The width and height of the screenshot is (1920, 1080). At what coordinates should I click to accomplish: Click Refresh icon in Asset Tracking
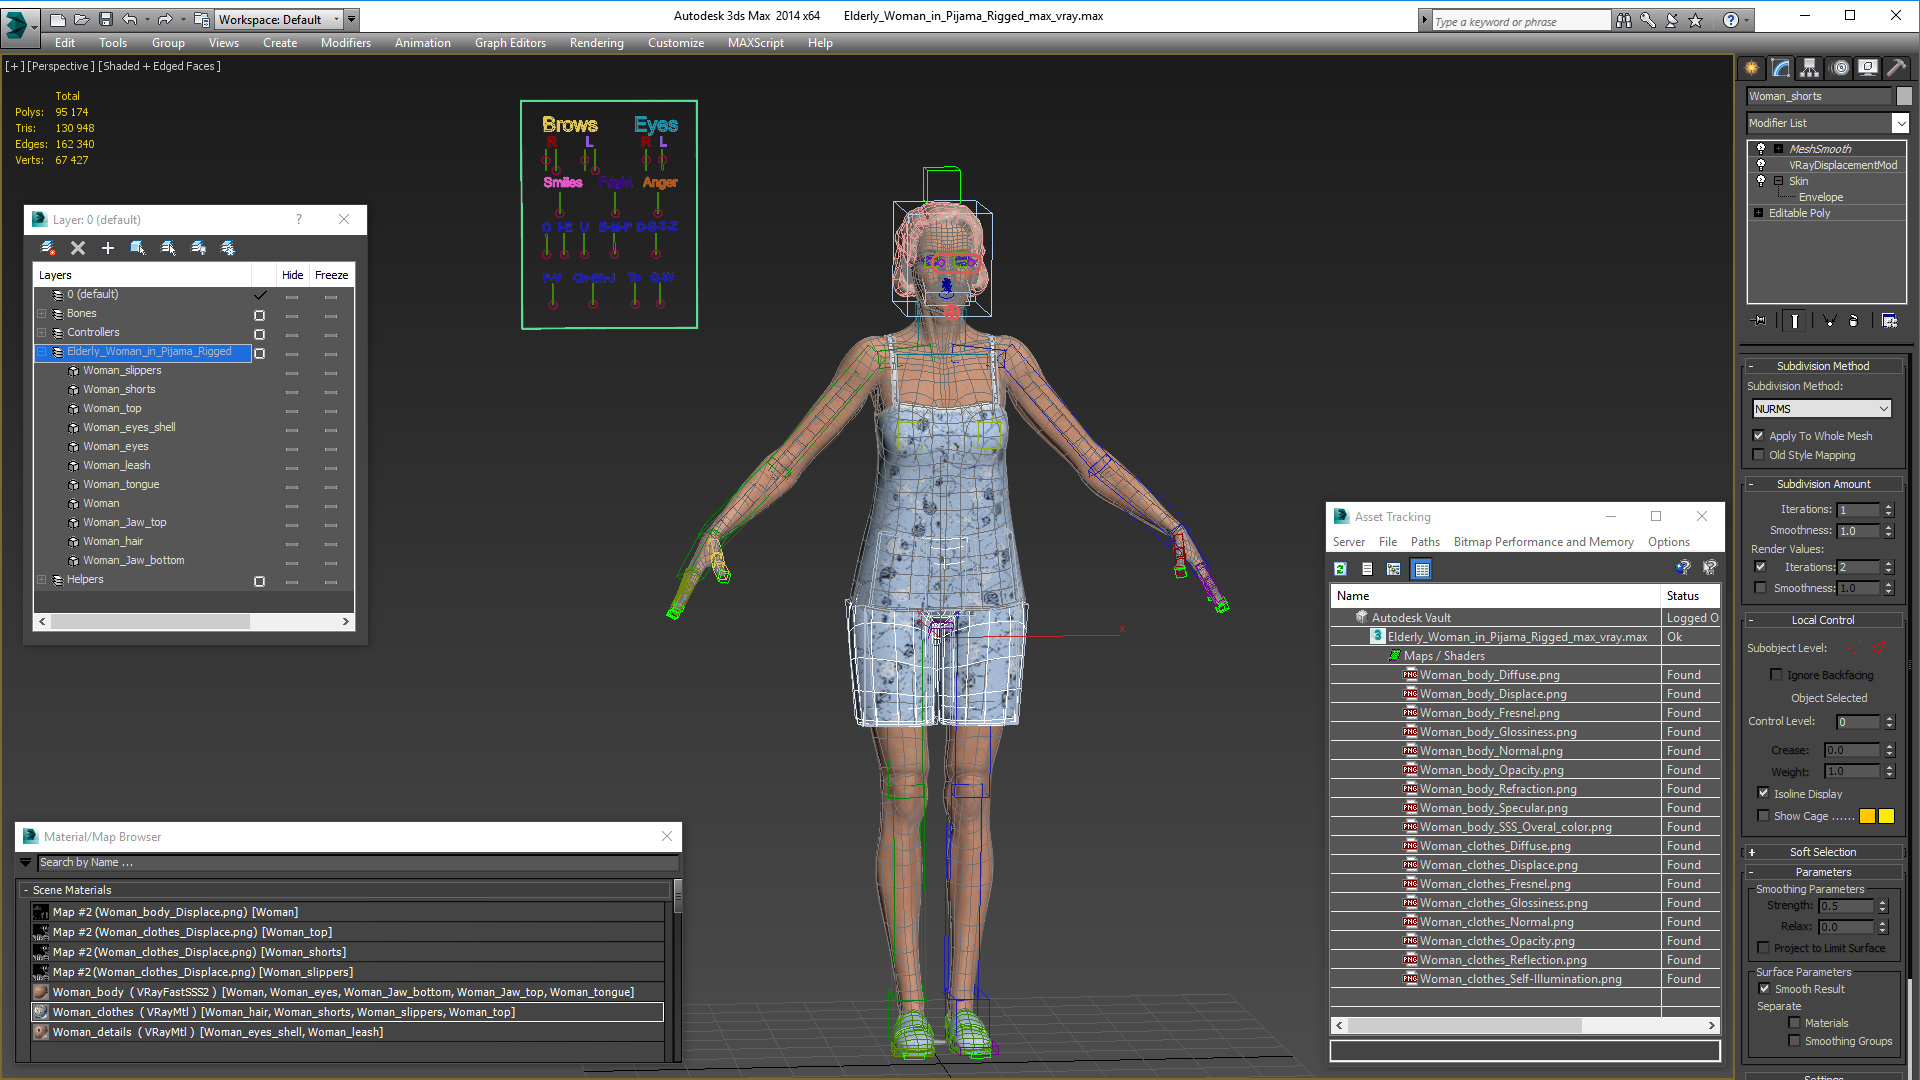pos(1340,569)
